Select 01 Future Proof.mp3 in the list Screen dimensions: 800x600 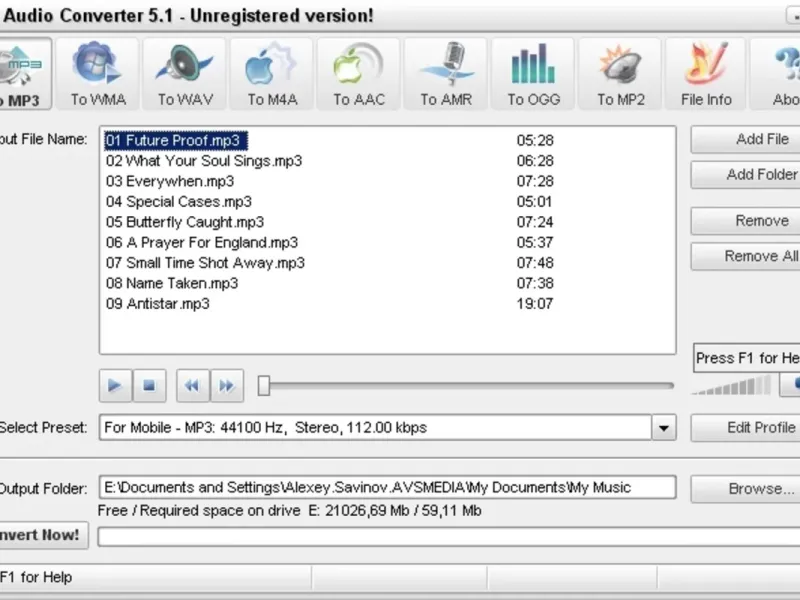176,140
